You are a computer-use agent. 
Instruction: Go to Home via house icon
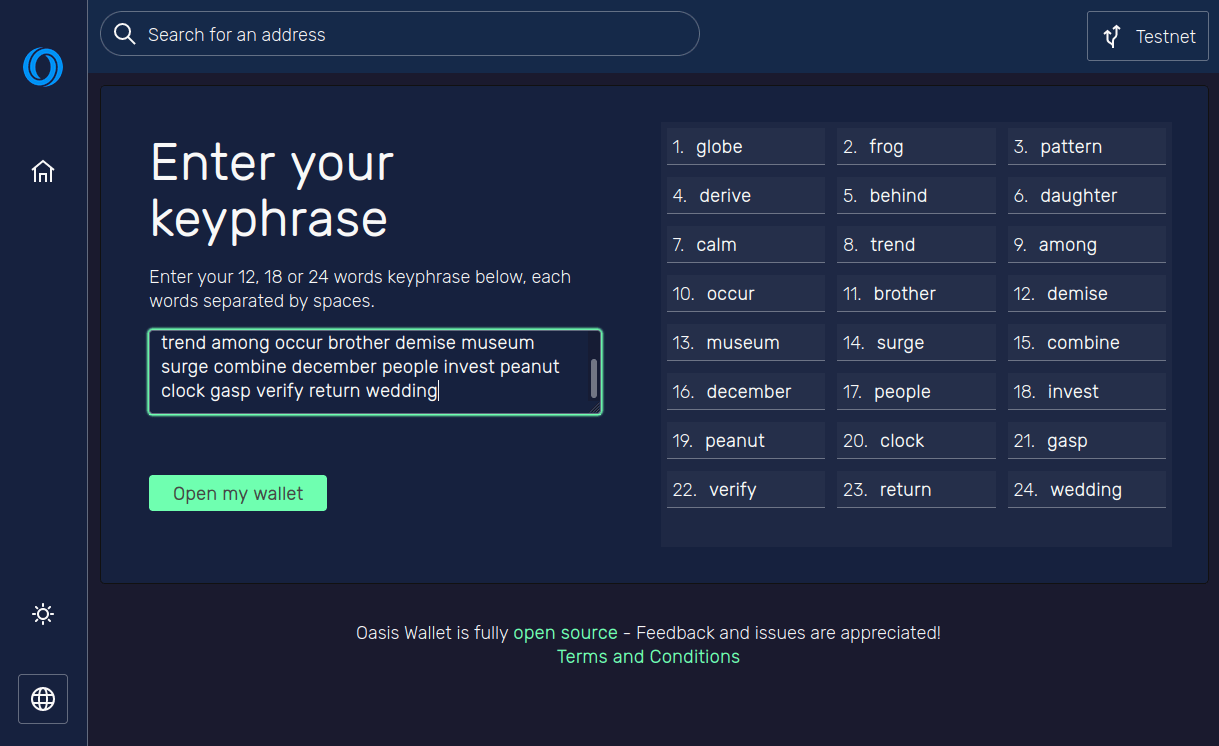43,171
